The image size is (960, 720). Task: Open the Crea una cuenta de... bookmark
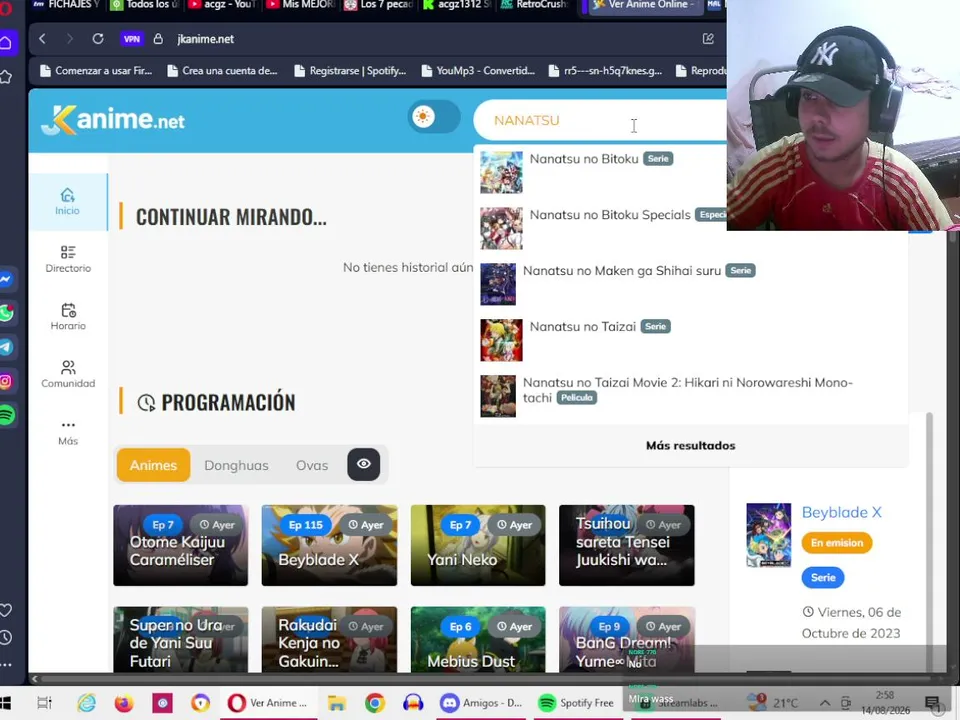pyautogui.click(x=223, y=71)
